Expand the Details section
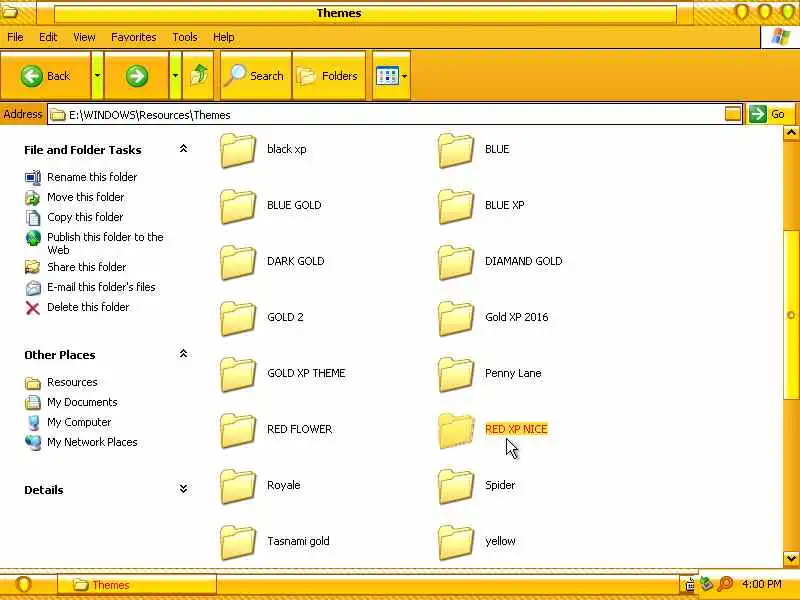Viewport: 800px width, 600px height. tap(183, 489)
